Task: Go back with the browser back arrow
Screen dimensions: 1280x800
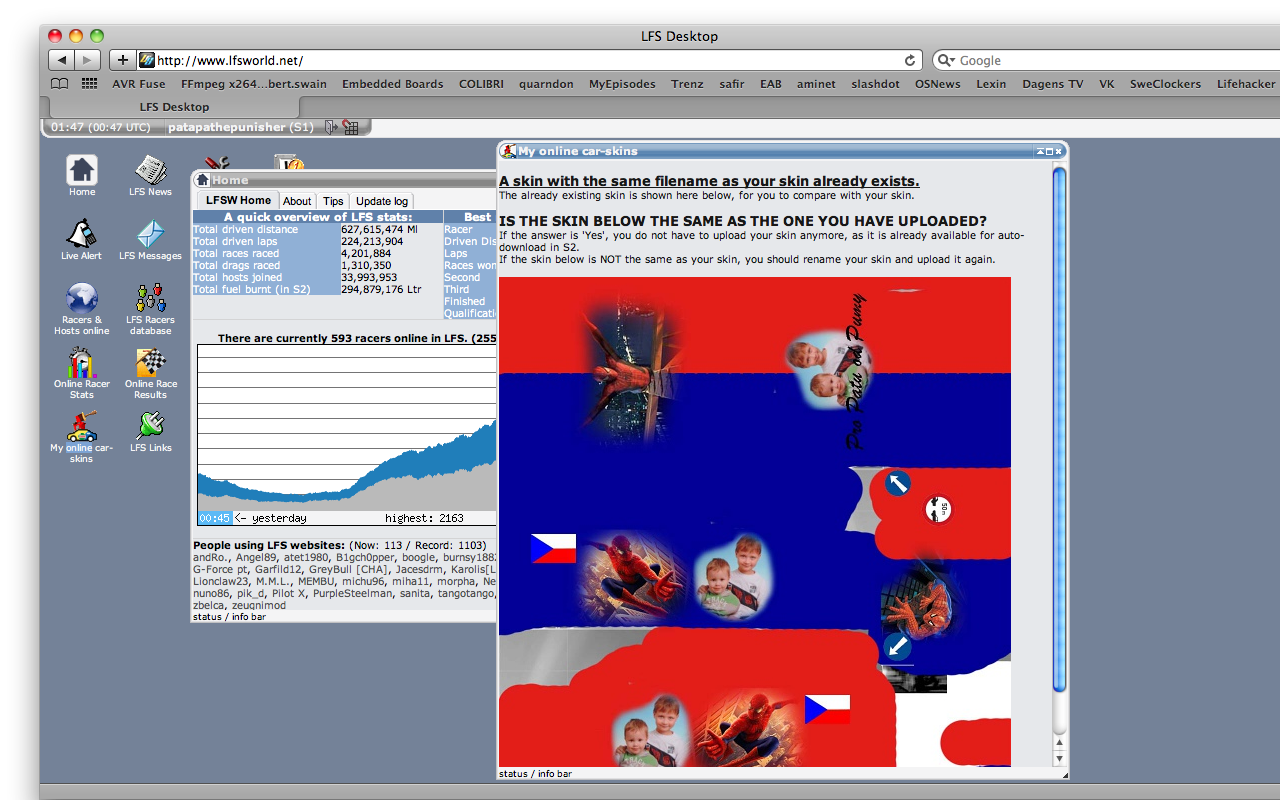Action: tap(61, 60)
